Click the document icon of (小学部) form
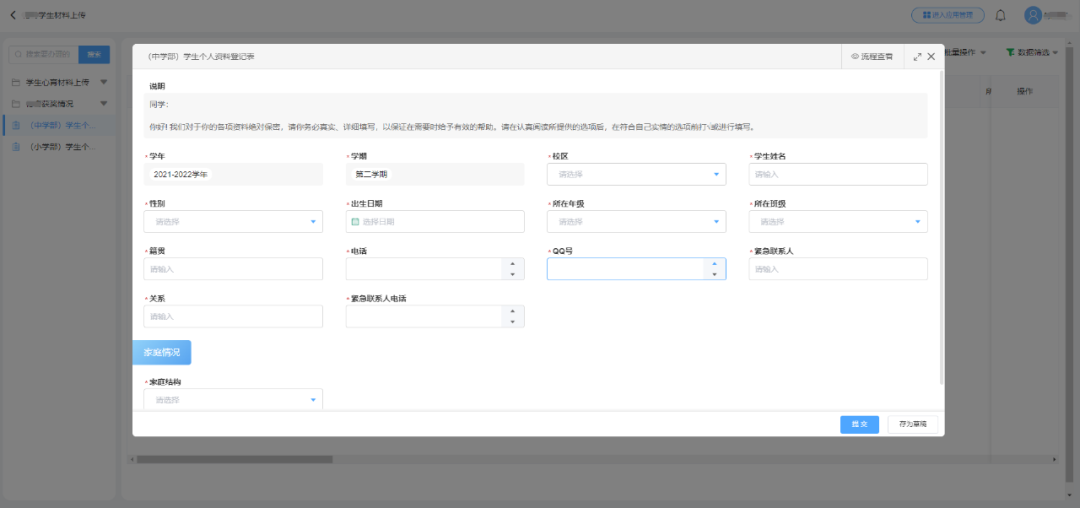 [x=16, y=147]
